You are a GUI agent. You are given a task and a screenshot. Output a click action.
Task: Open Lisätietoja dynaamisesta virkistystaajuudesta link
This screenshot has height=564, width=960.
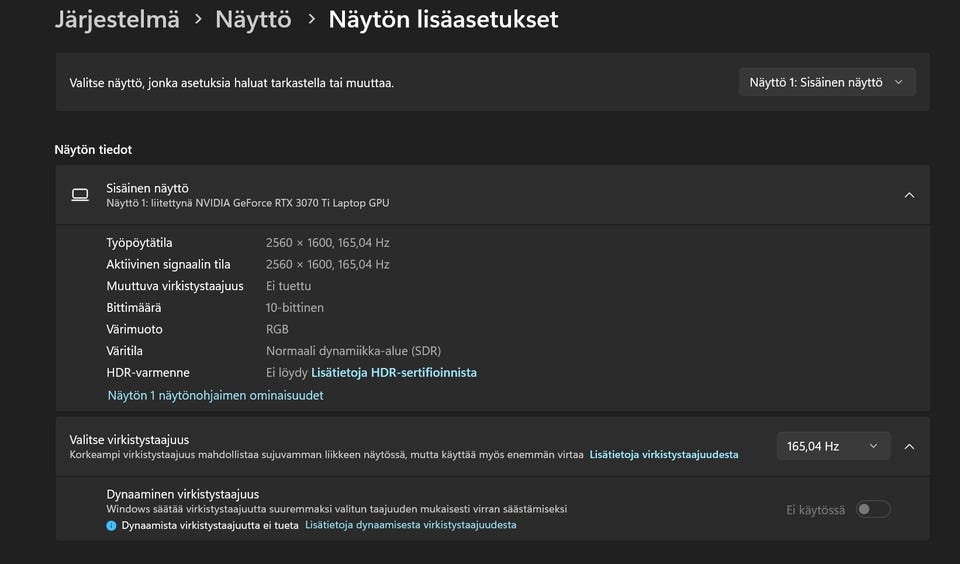411,525
